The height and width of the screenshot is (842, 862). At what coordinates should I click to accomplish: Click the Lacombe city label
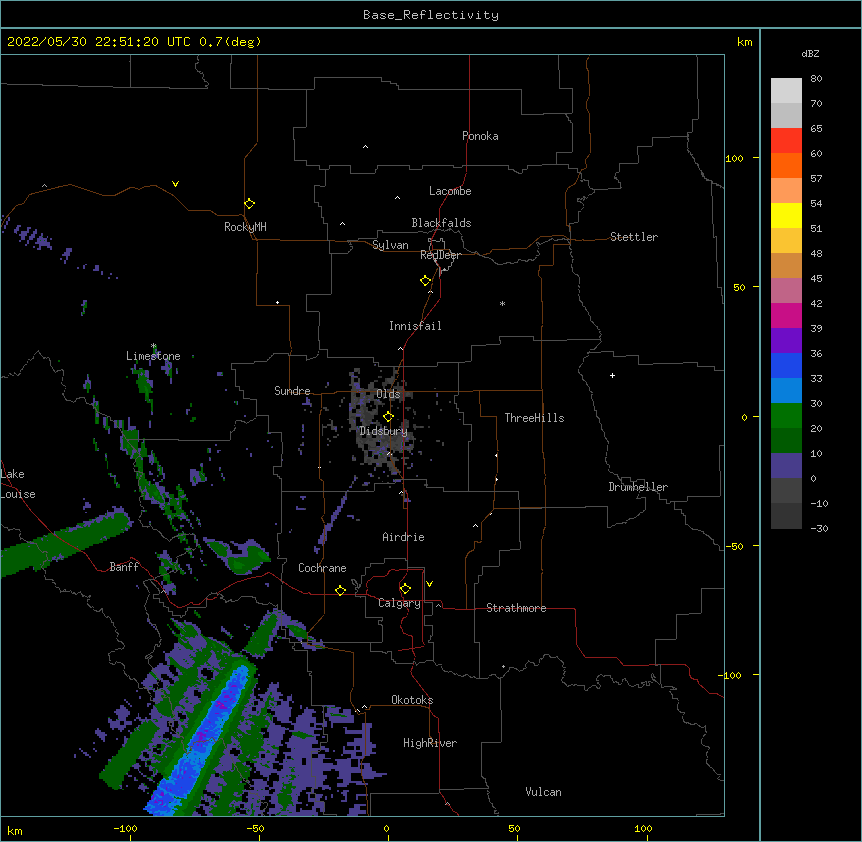pyautogui.click(x=450, y=191)
